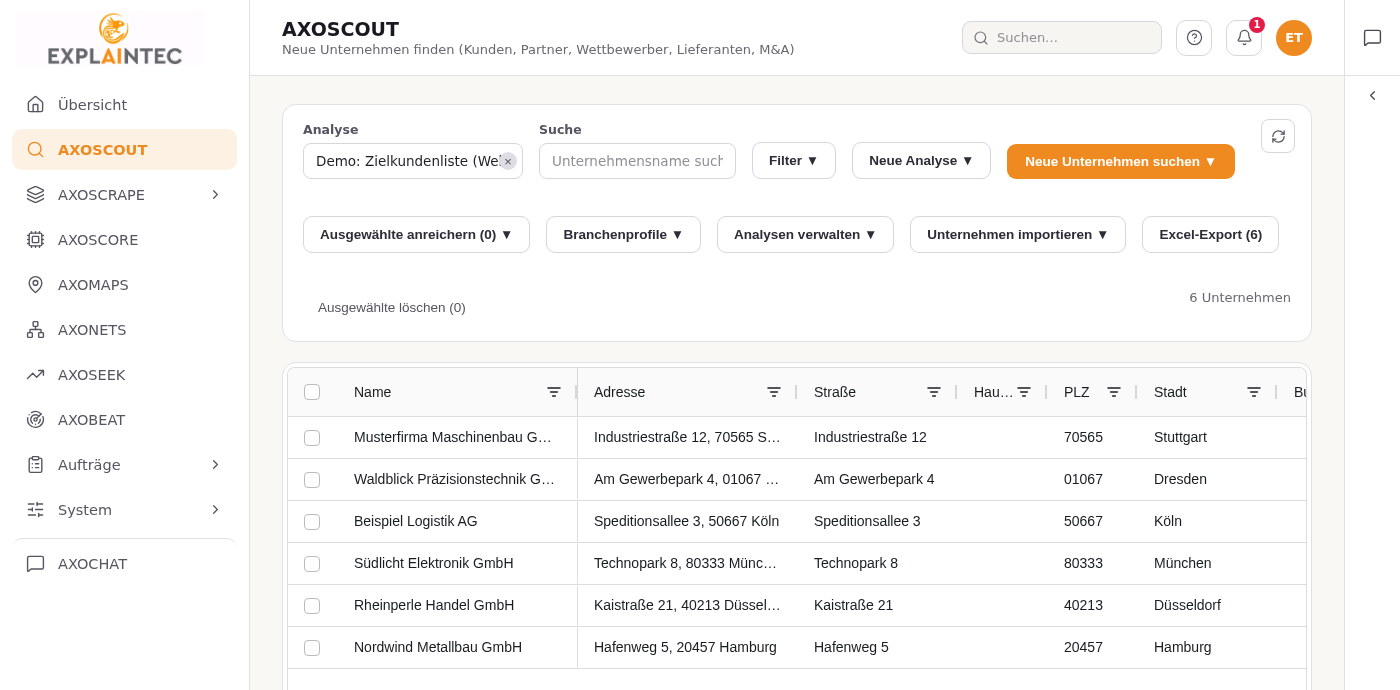Open the Analyse dropdown field
Screen dimensions: 1400x690
click(x=412, y=161)
